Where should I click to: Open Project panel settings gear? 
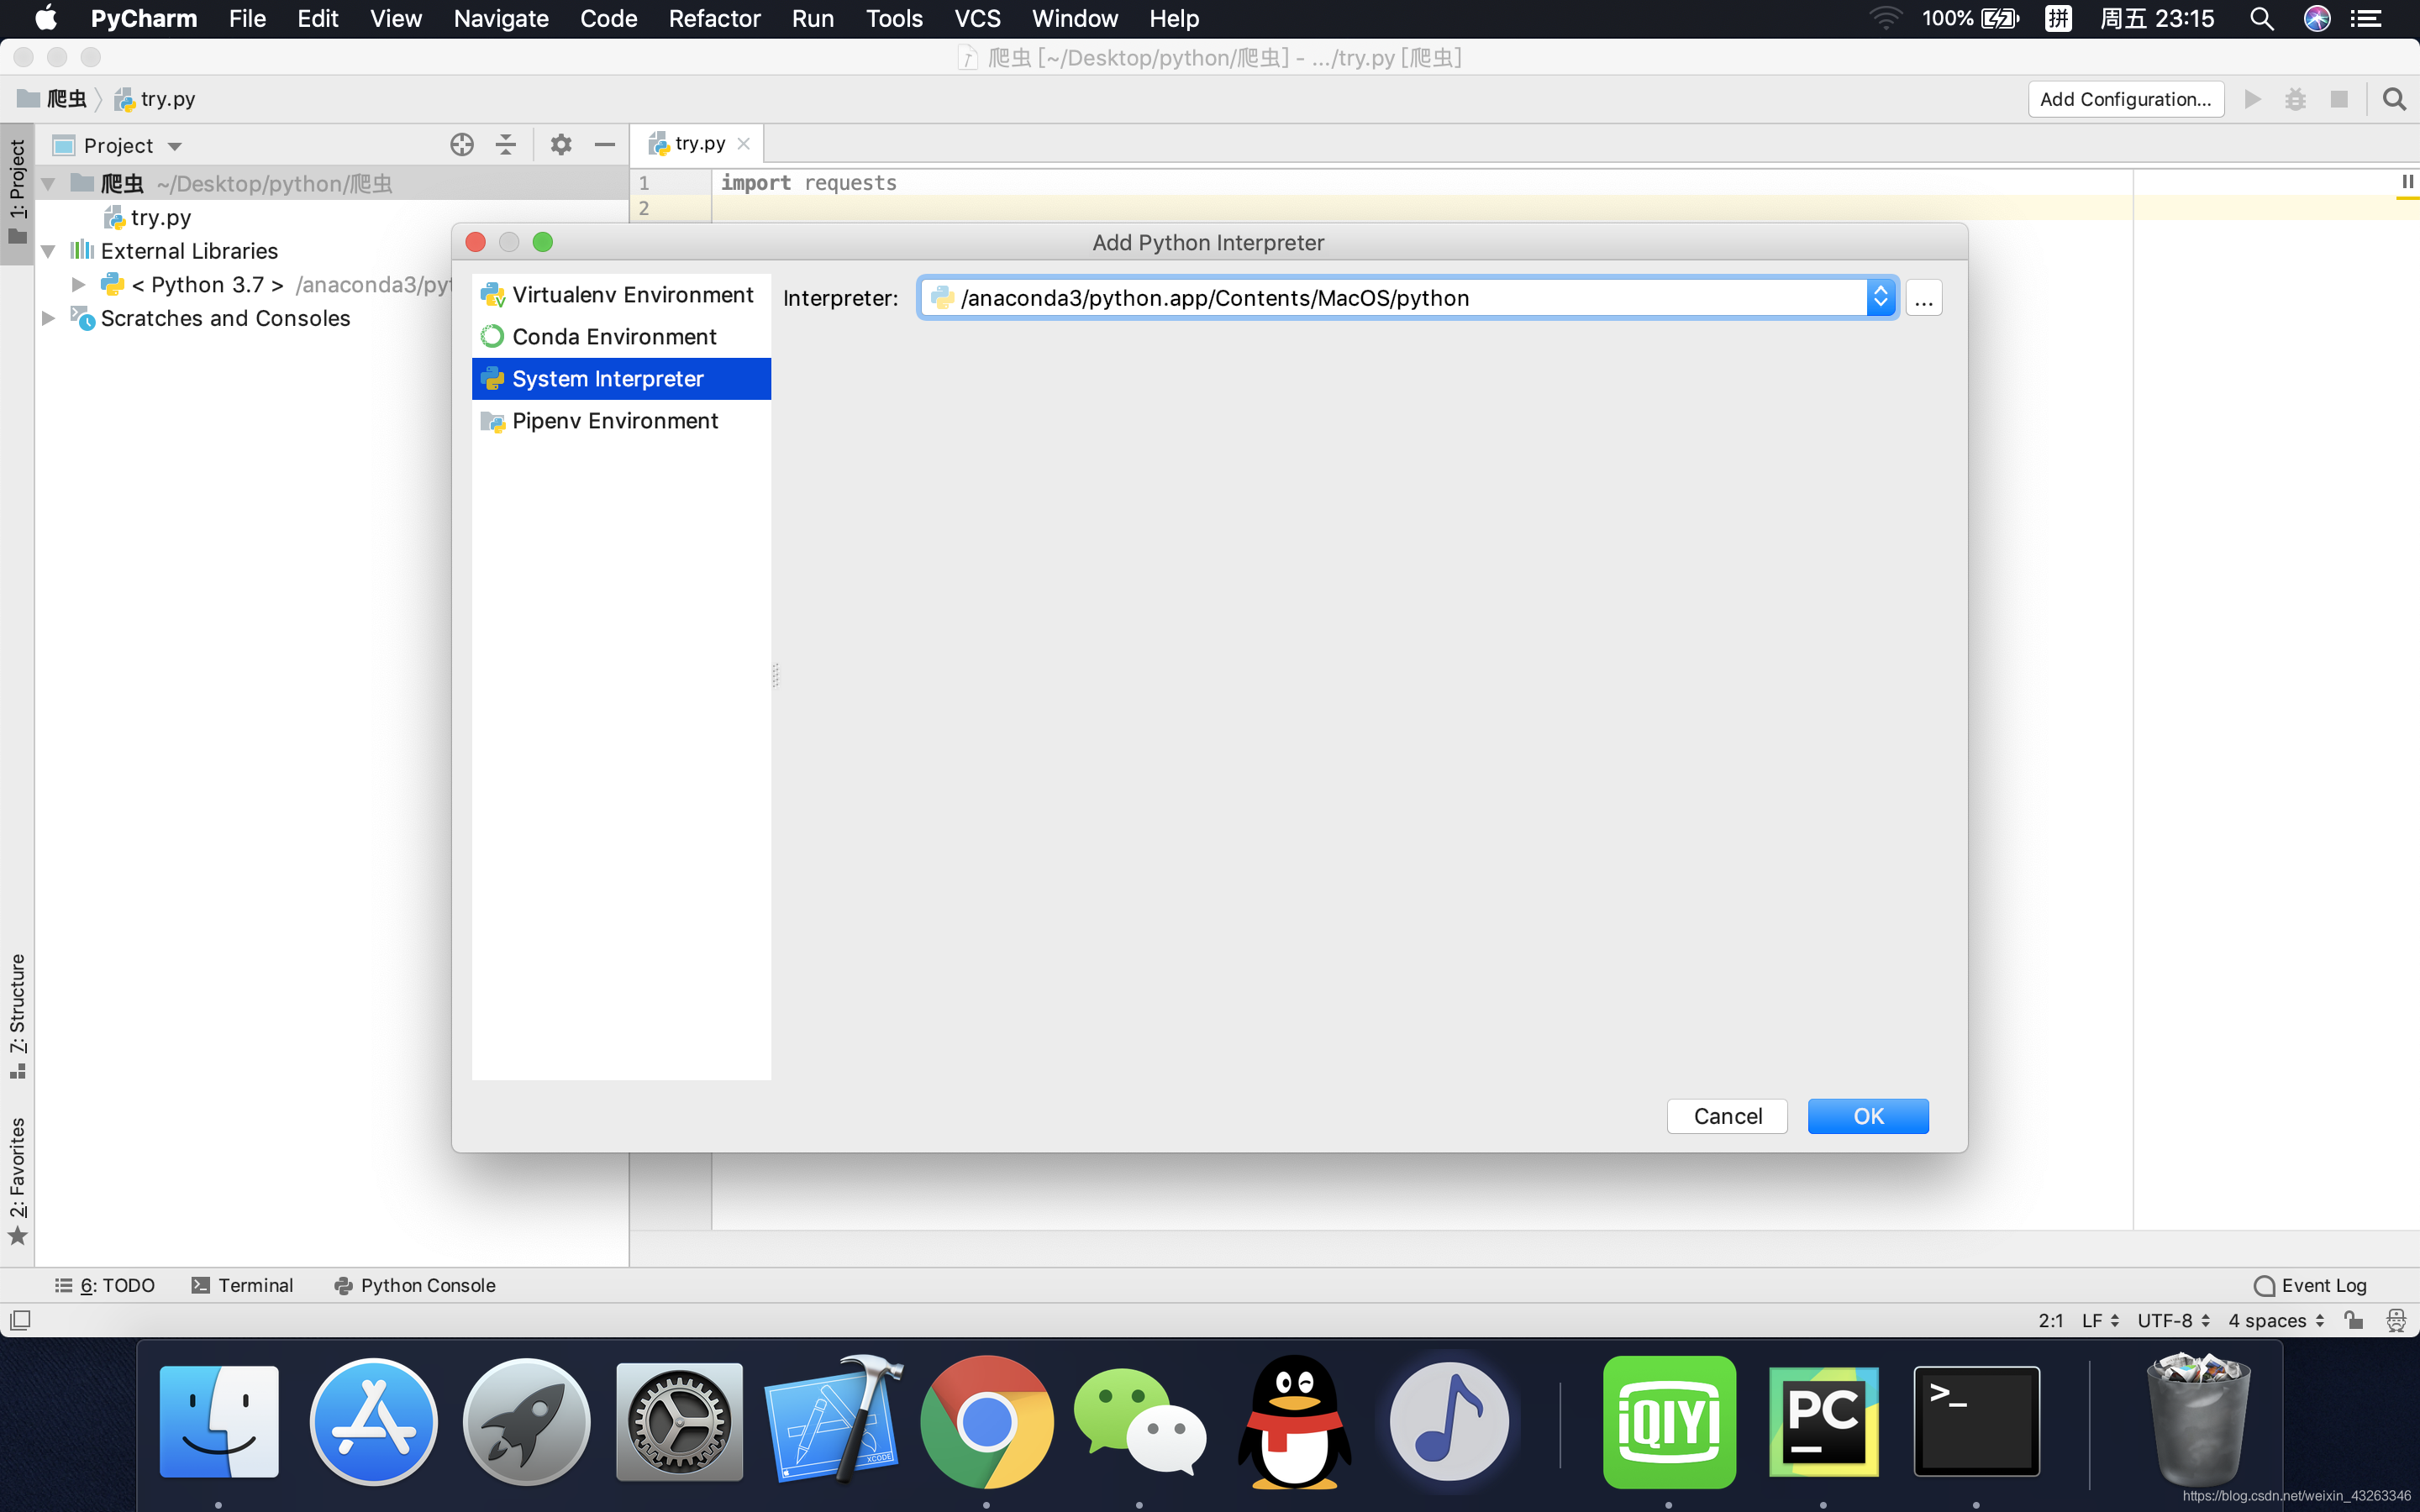point(561,145)
